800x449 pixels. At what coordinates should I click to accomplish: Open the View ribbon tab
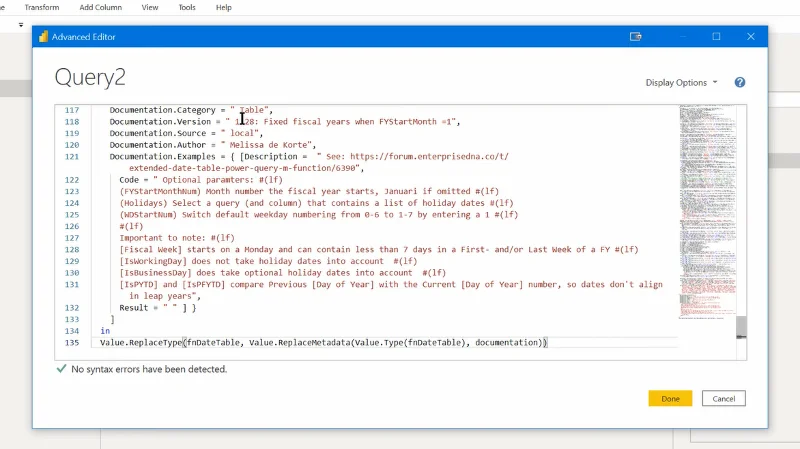149,7
